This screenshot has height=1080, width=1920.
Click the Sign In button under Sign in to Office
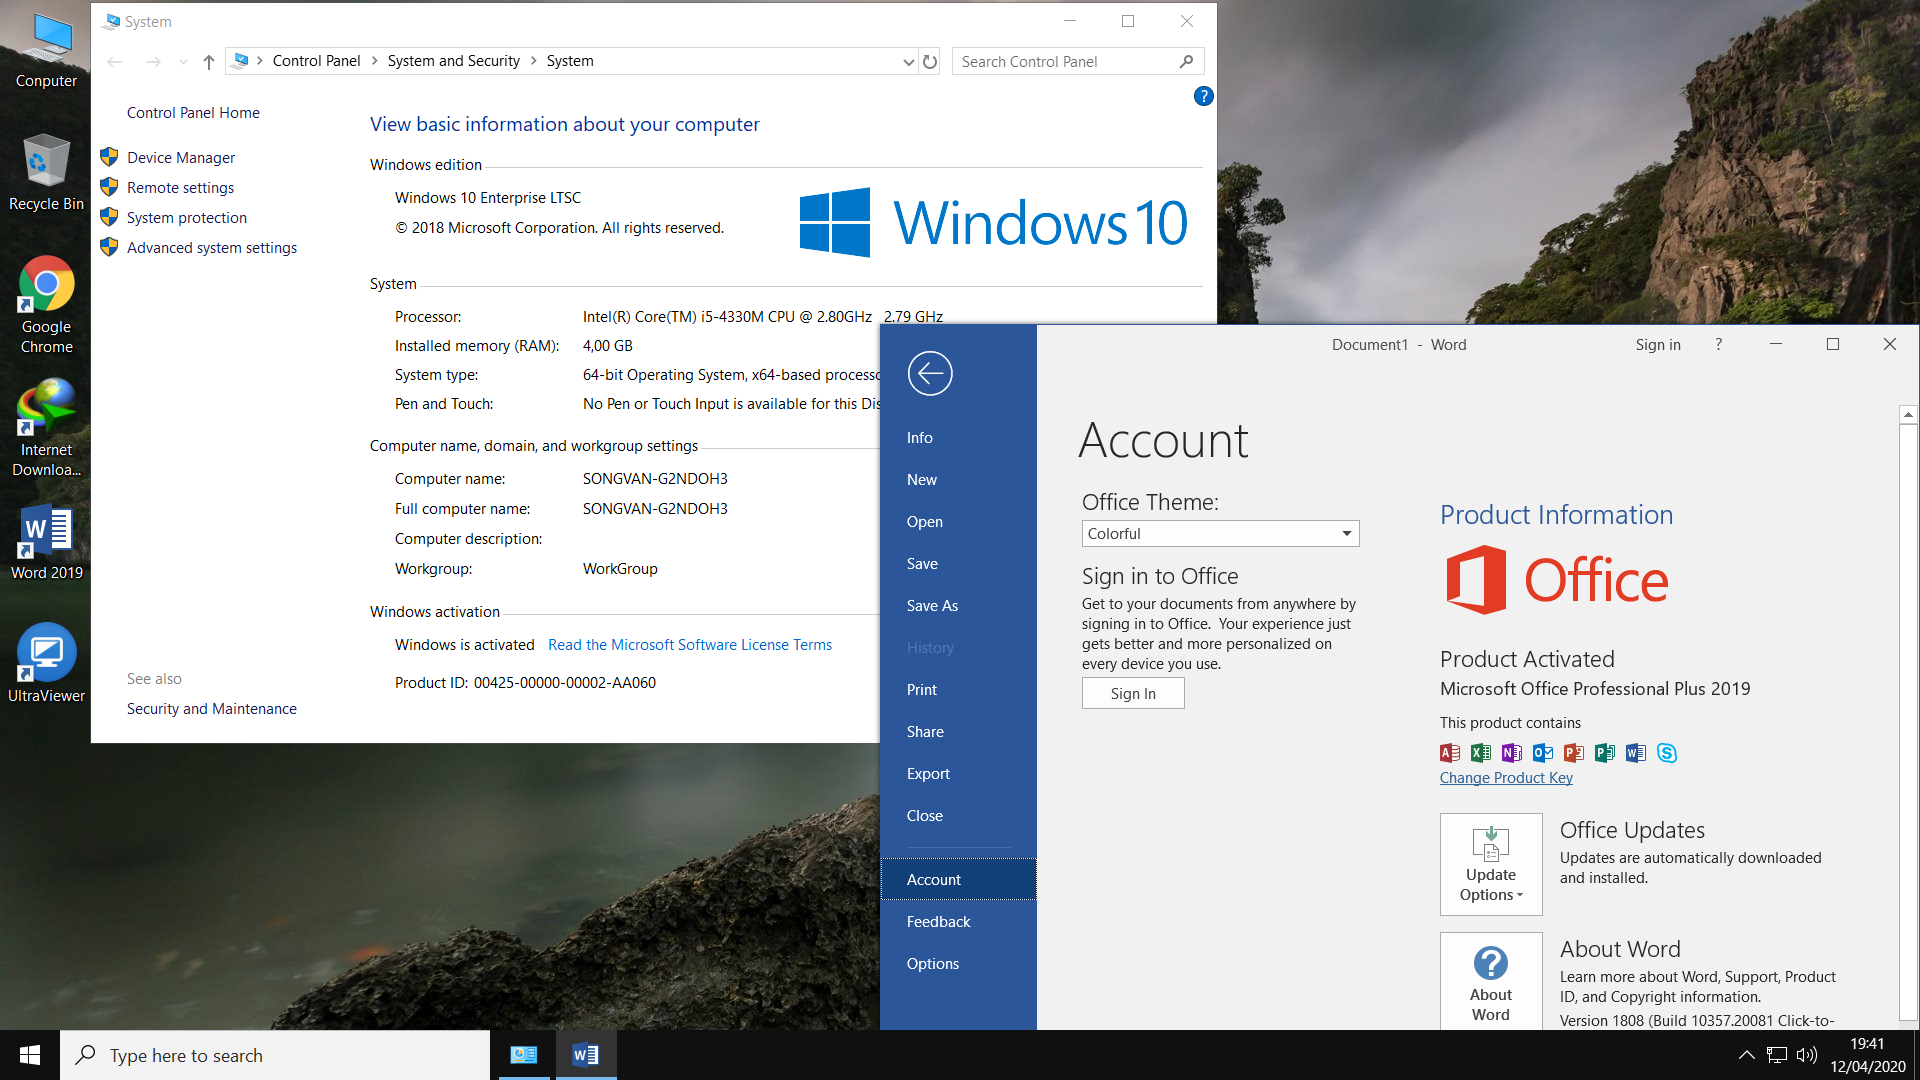point(1133,694)
